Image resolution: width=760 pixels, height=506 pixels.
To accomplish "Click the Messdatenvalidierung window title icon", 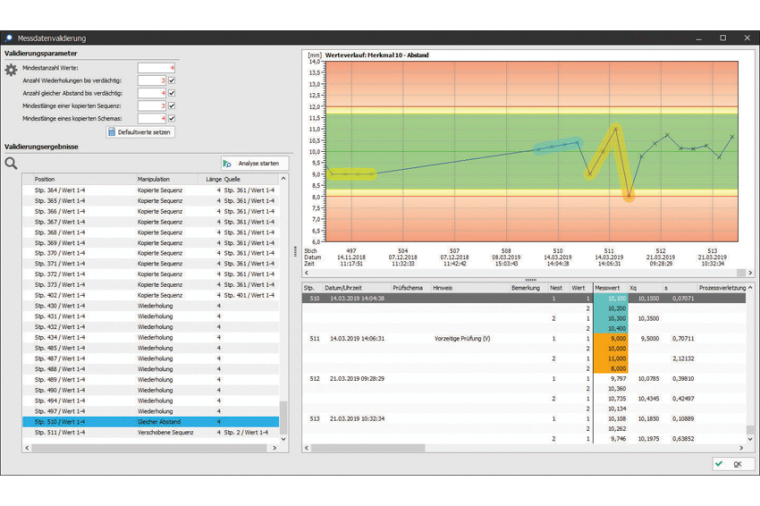I will (9, 37).
